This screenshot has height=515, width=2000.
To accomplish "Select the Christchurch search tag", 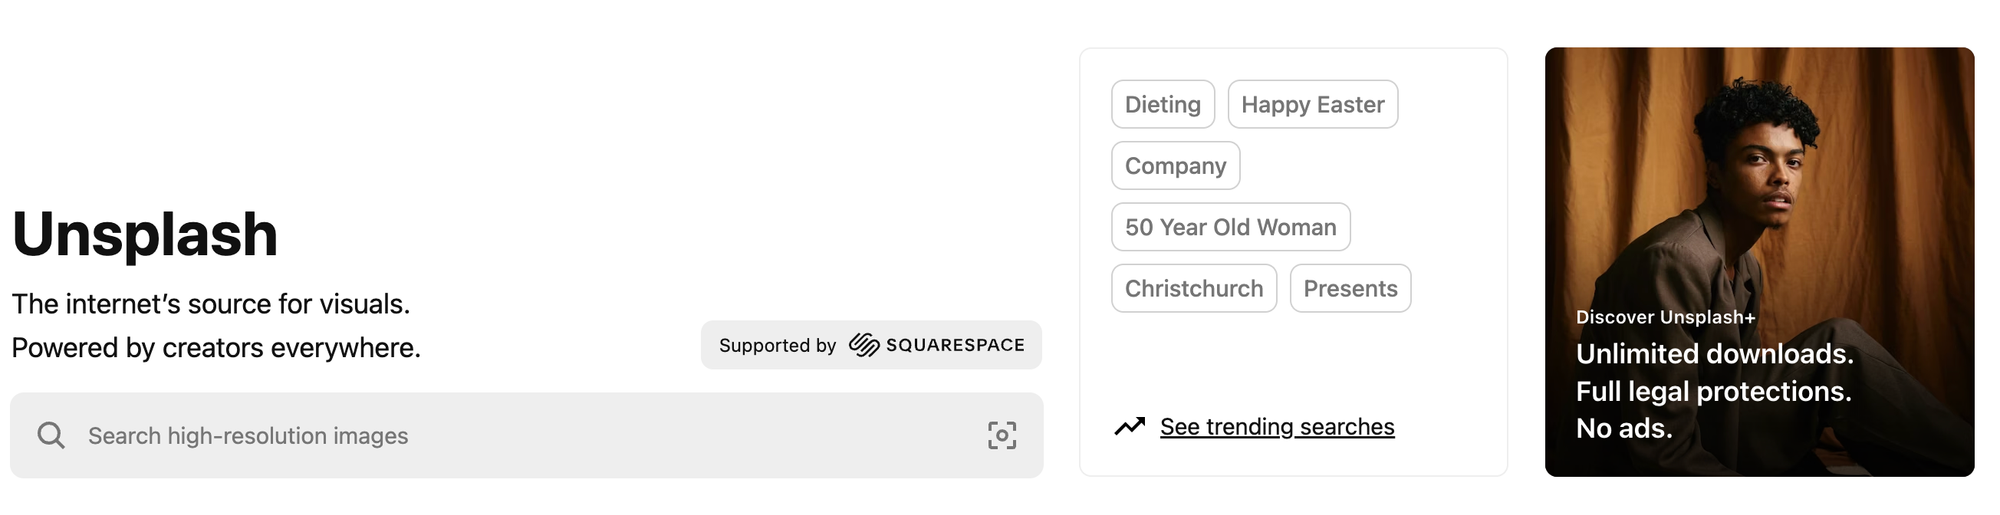I will [x=1194, y=288].
